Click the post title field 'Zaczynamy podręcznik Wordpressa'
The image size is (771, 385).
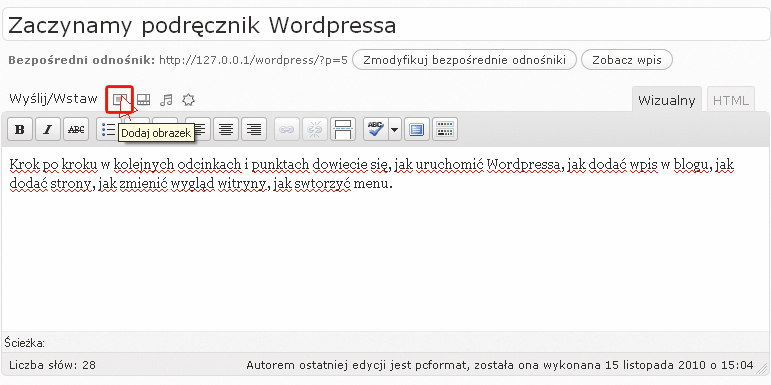(x=386, y=25)
